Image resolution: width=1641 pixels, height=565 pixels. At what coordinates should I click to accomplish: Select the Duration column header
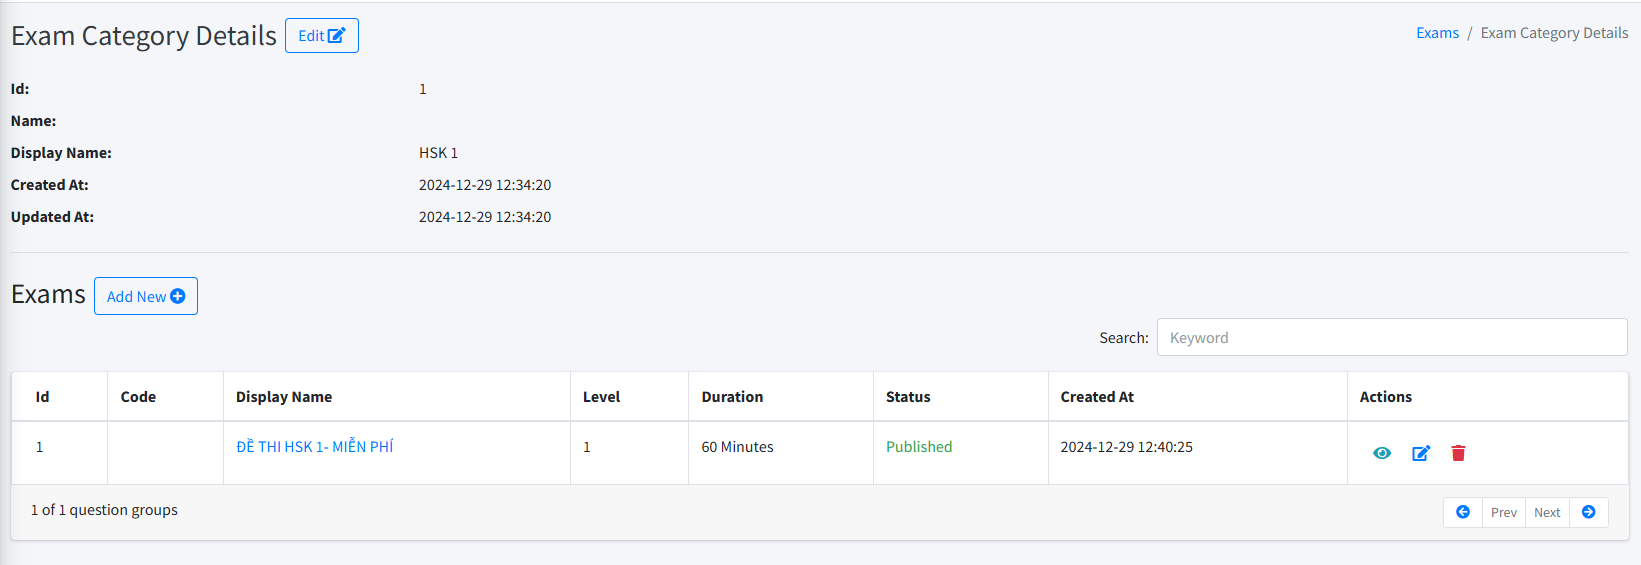[x=732, y=397]
